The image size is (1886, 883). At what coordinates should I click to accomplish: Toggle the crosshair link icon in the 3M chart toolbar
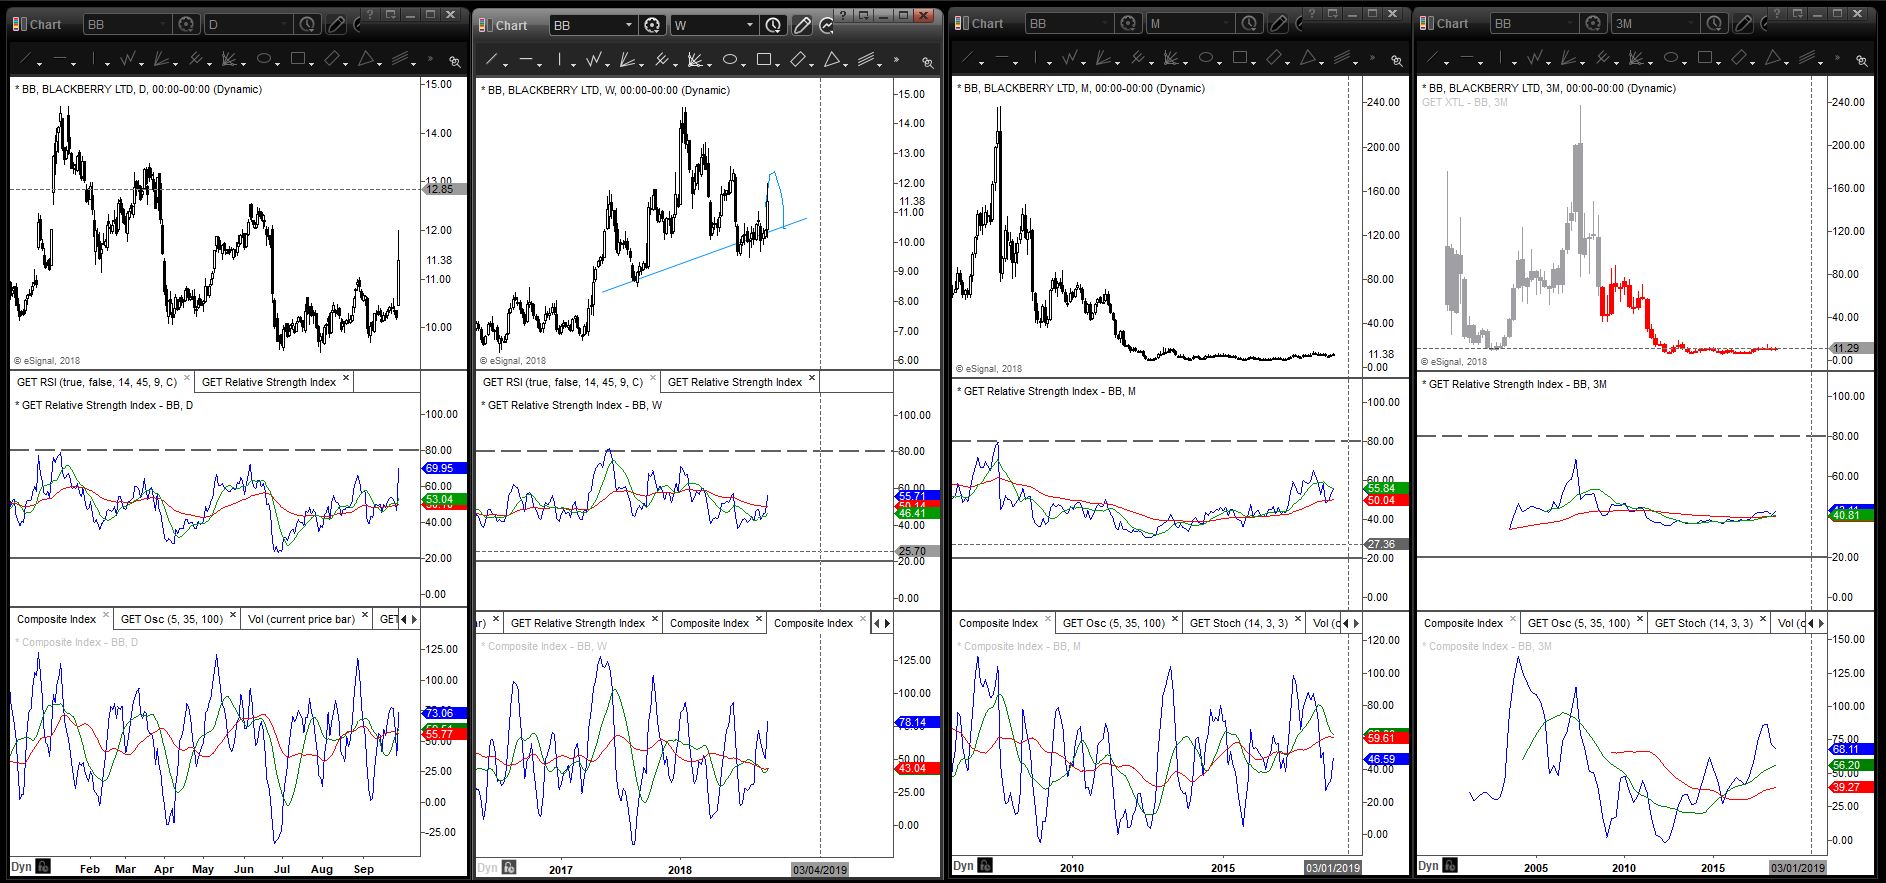[1862, 60]
